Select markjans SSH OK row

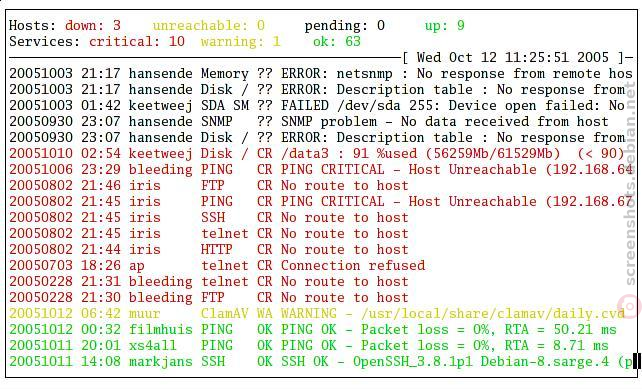(321, 362)
